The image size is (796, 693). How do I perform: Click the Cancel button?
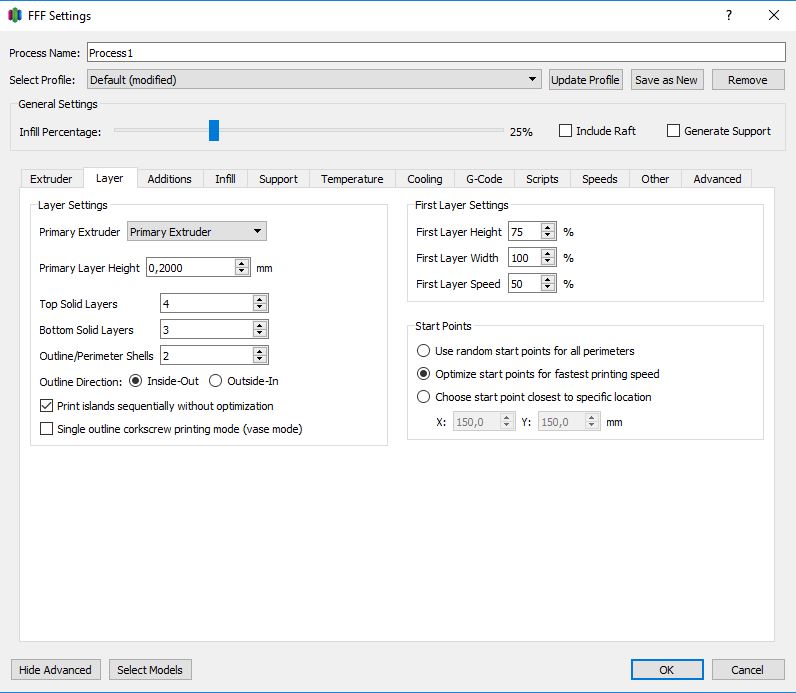pyautogui.click(x=748, y=670)
